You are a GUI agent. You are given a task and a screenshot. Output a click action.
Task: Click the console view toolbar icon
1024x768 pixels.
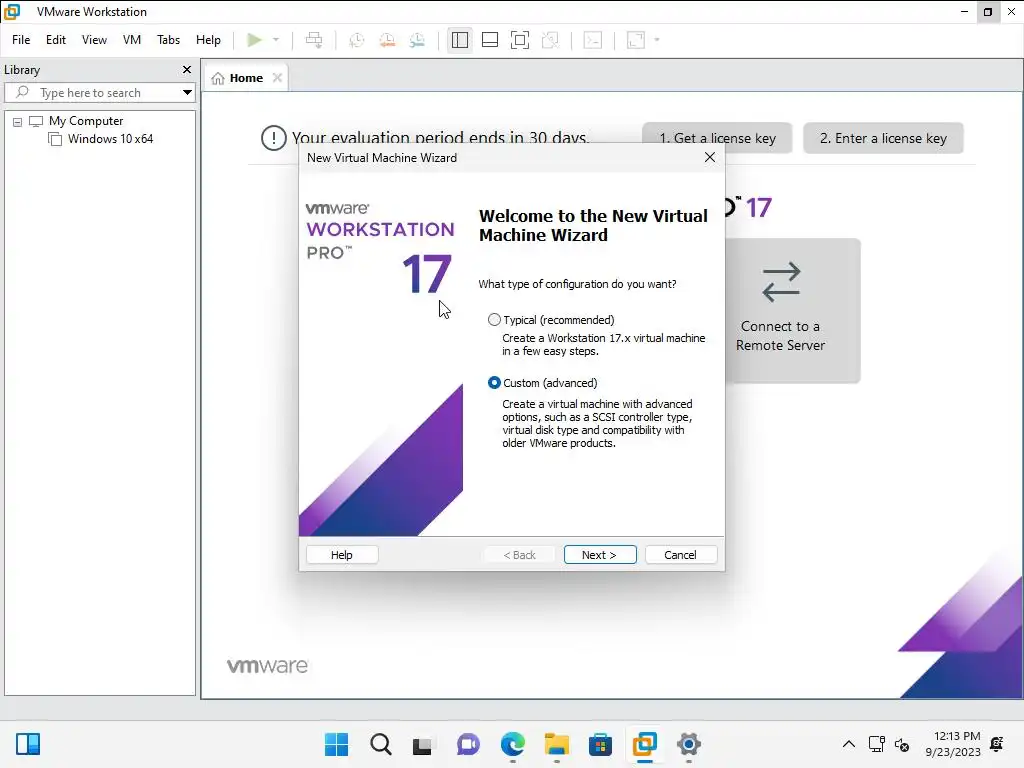tap(593, 40)
